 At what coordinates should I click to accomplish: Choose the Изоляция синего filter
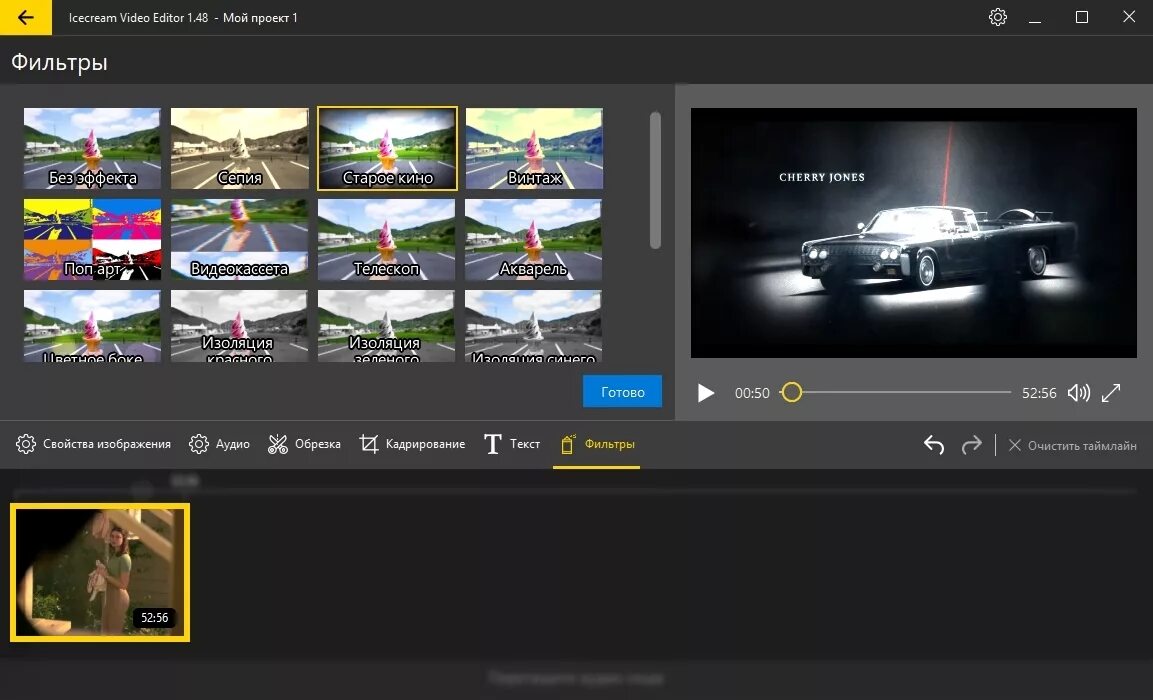(x=534, y=326)
